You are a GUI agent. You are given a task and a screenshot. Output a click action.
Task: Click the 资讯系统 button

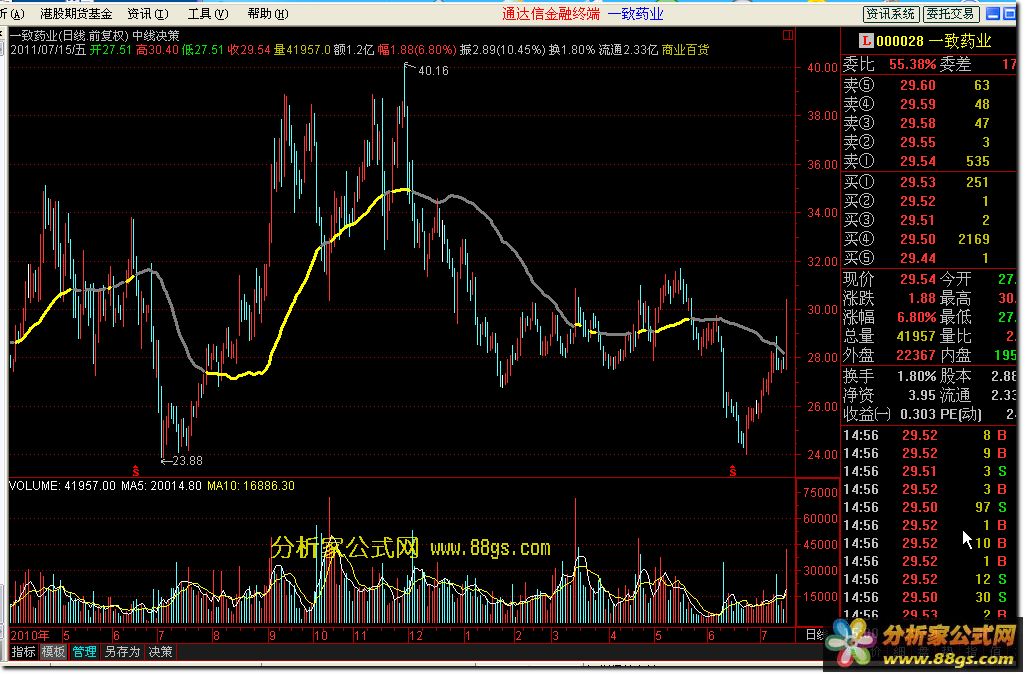click(x=891, y=14)
